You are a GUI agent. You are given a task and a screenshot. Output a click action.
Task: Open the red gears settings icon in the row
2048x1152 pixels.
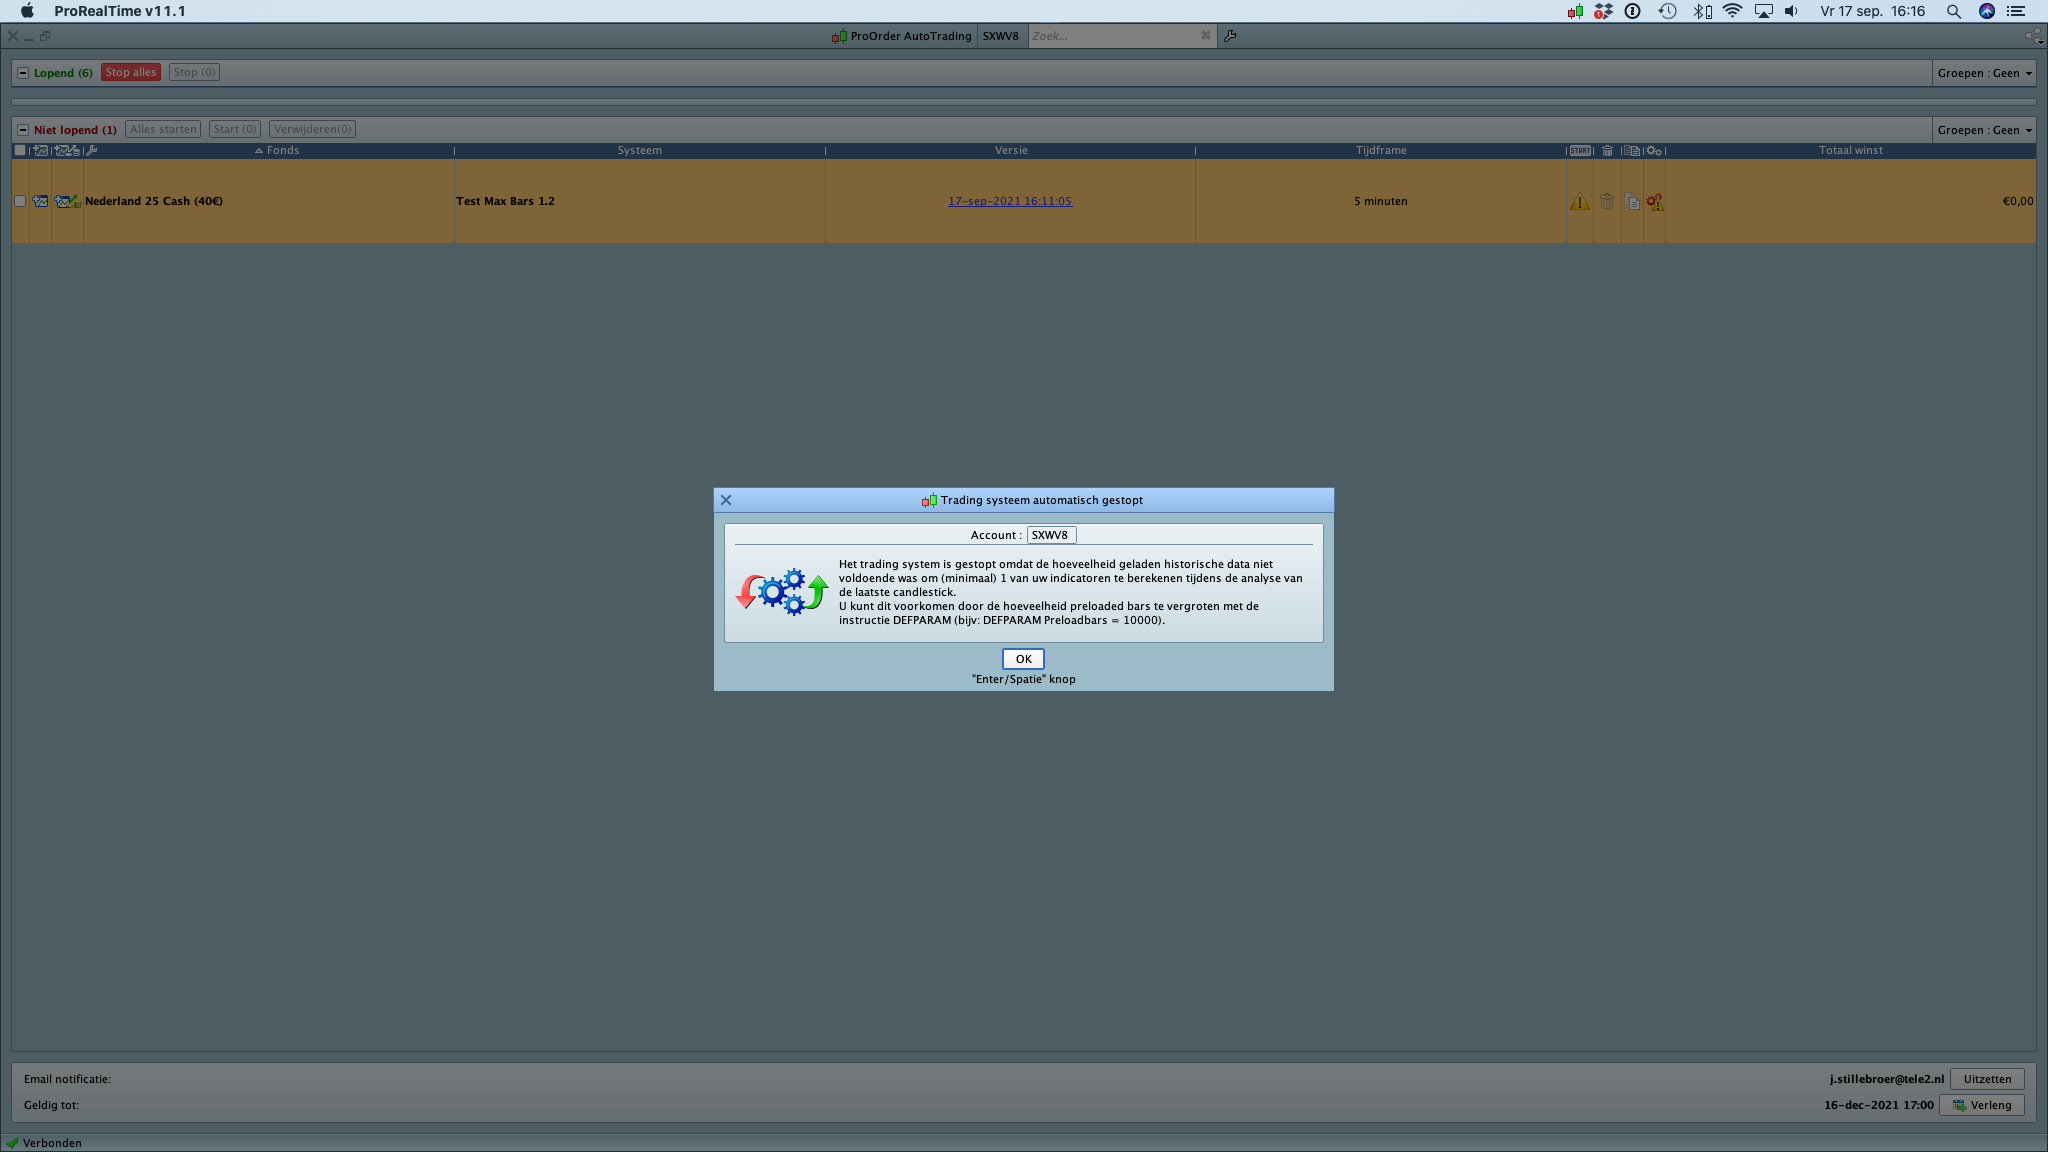[x=1655, y=202]
